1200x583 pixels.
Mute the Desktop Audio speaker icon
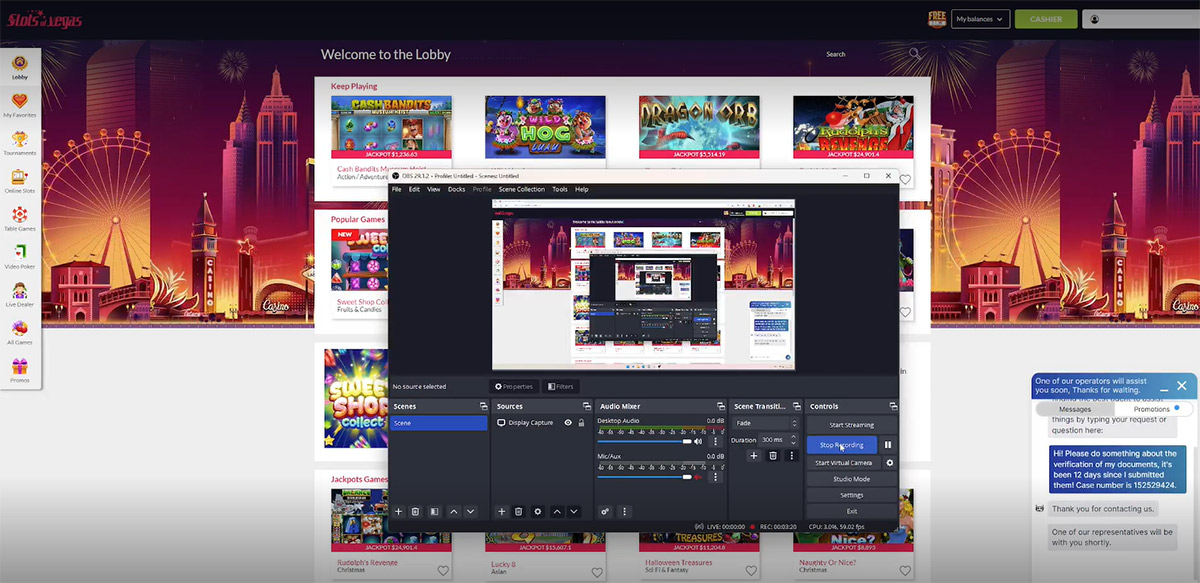698,441
